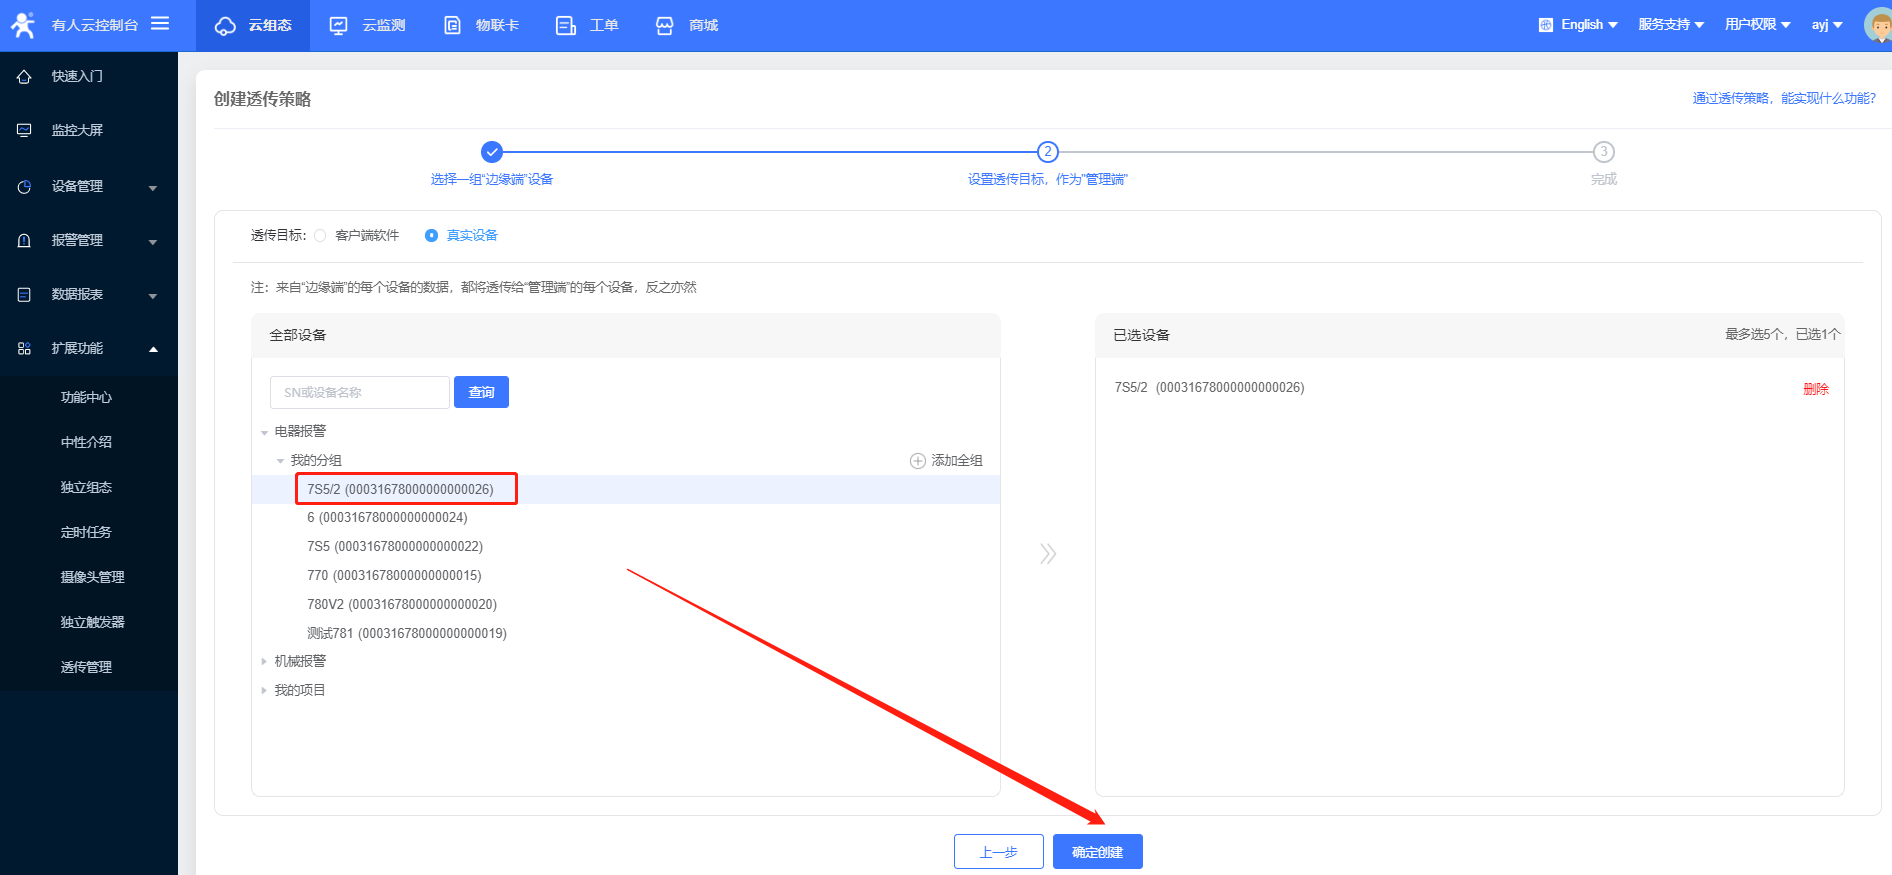This screenshot has height=875, width=1892.
Task: Expand the 机械报警 tree node
Action: pyautogui.click(x=264, y=662)
